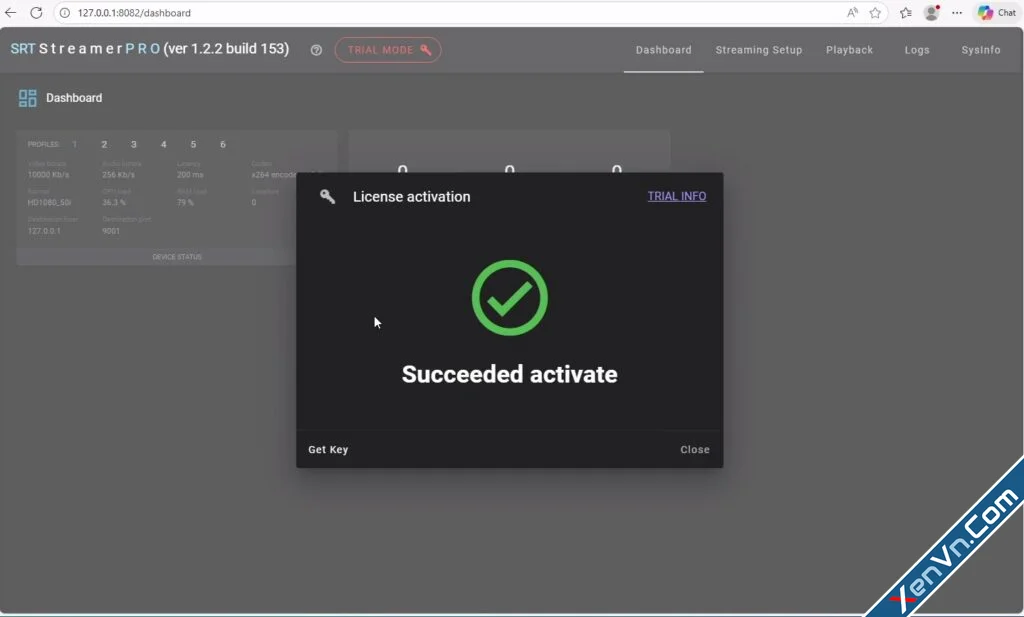Open the browser profile avatar
Image resolution: width=1024 pixels, height=617 pixels.
[x=932, y=12]
